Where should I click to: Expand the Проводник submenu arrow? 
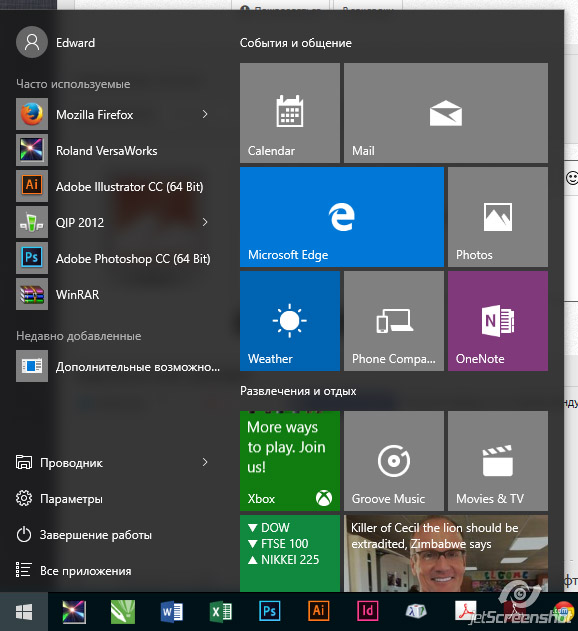click(205, 462)
